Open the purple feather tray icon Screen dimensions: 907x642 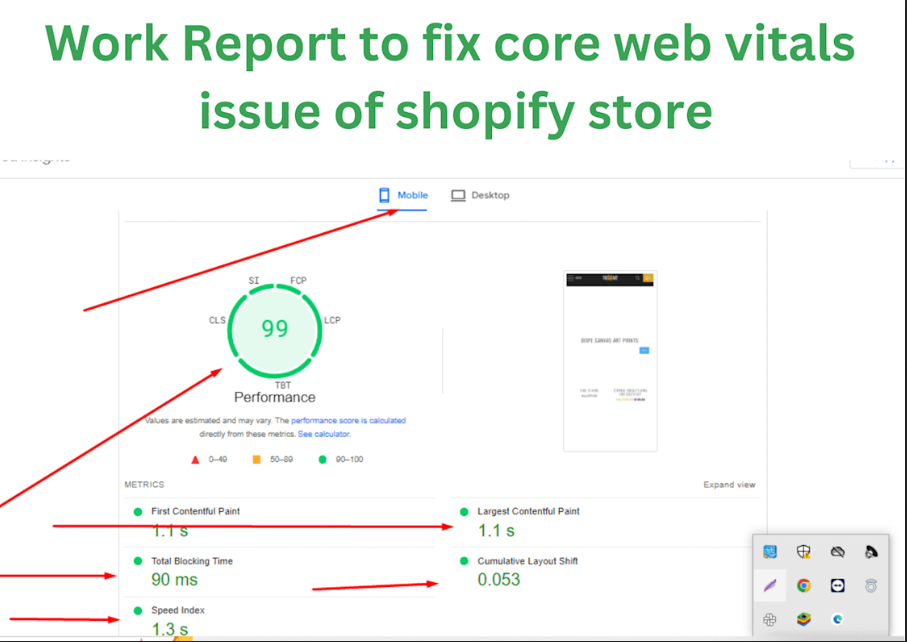pyautogui.click(x=770, y=585)
